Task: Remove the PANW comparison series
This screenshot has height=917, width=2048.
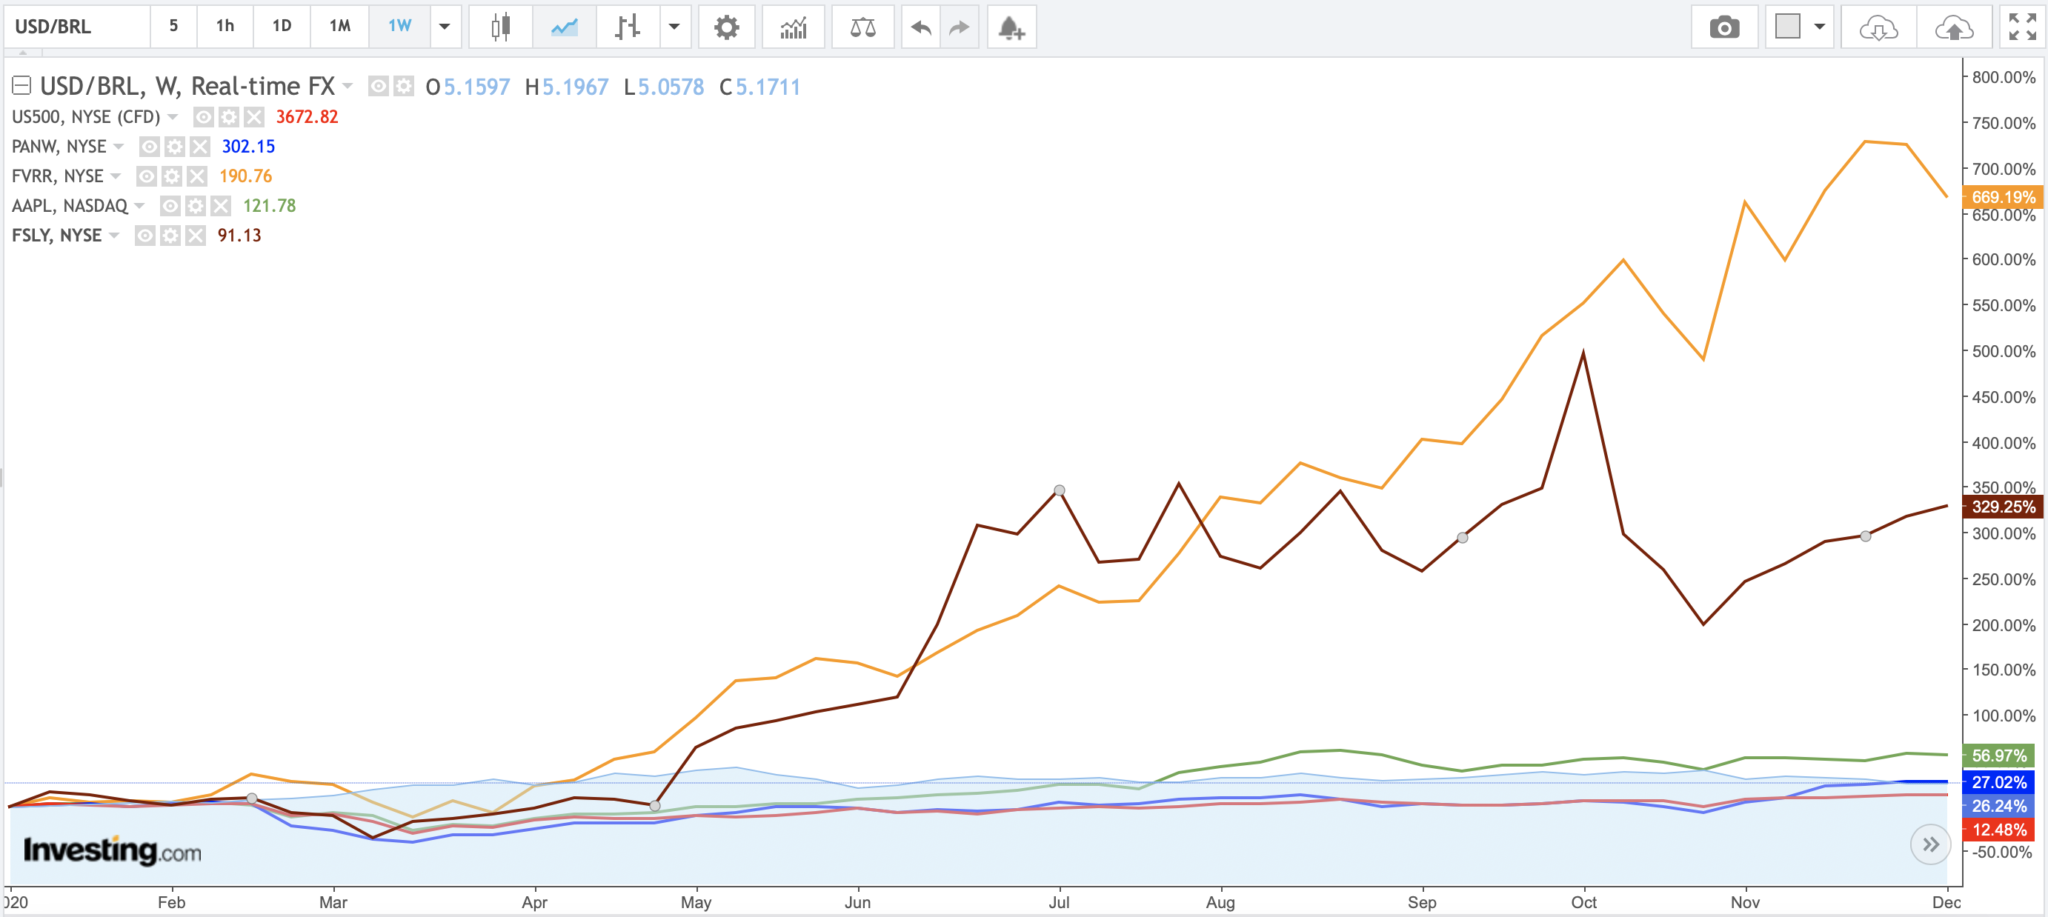Action: pos(200,147)
